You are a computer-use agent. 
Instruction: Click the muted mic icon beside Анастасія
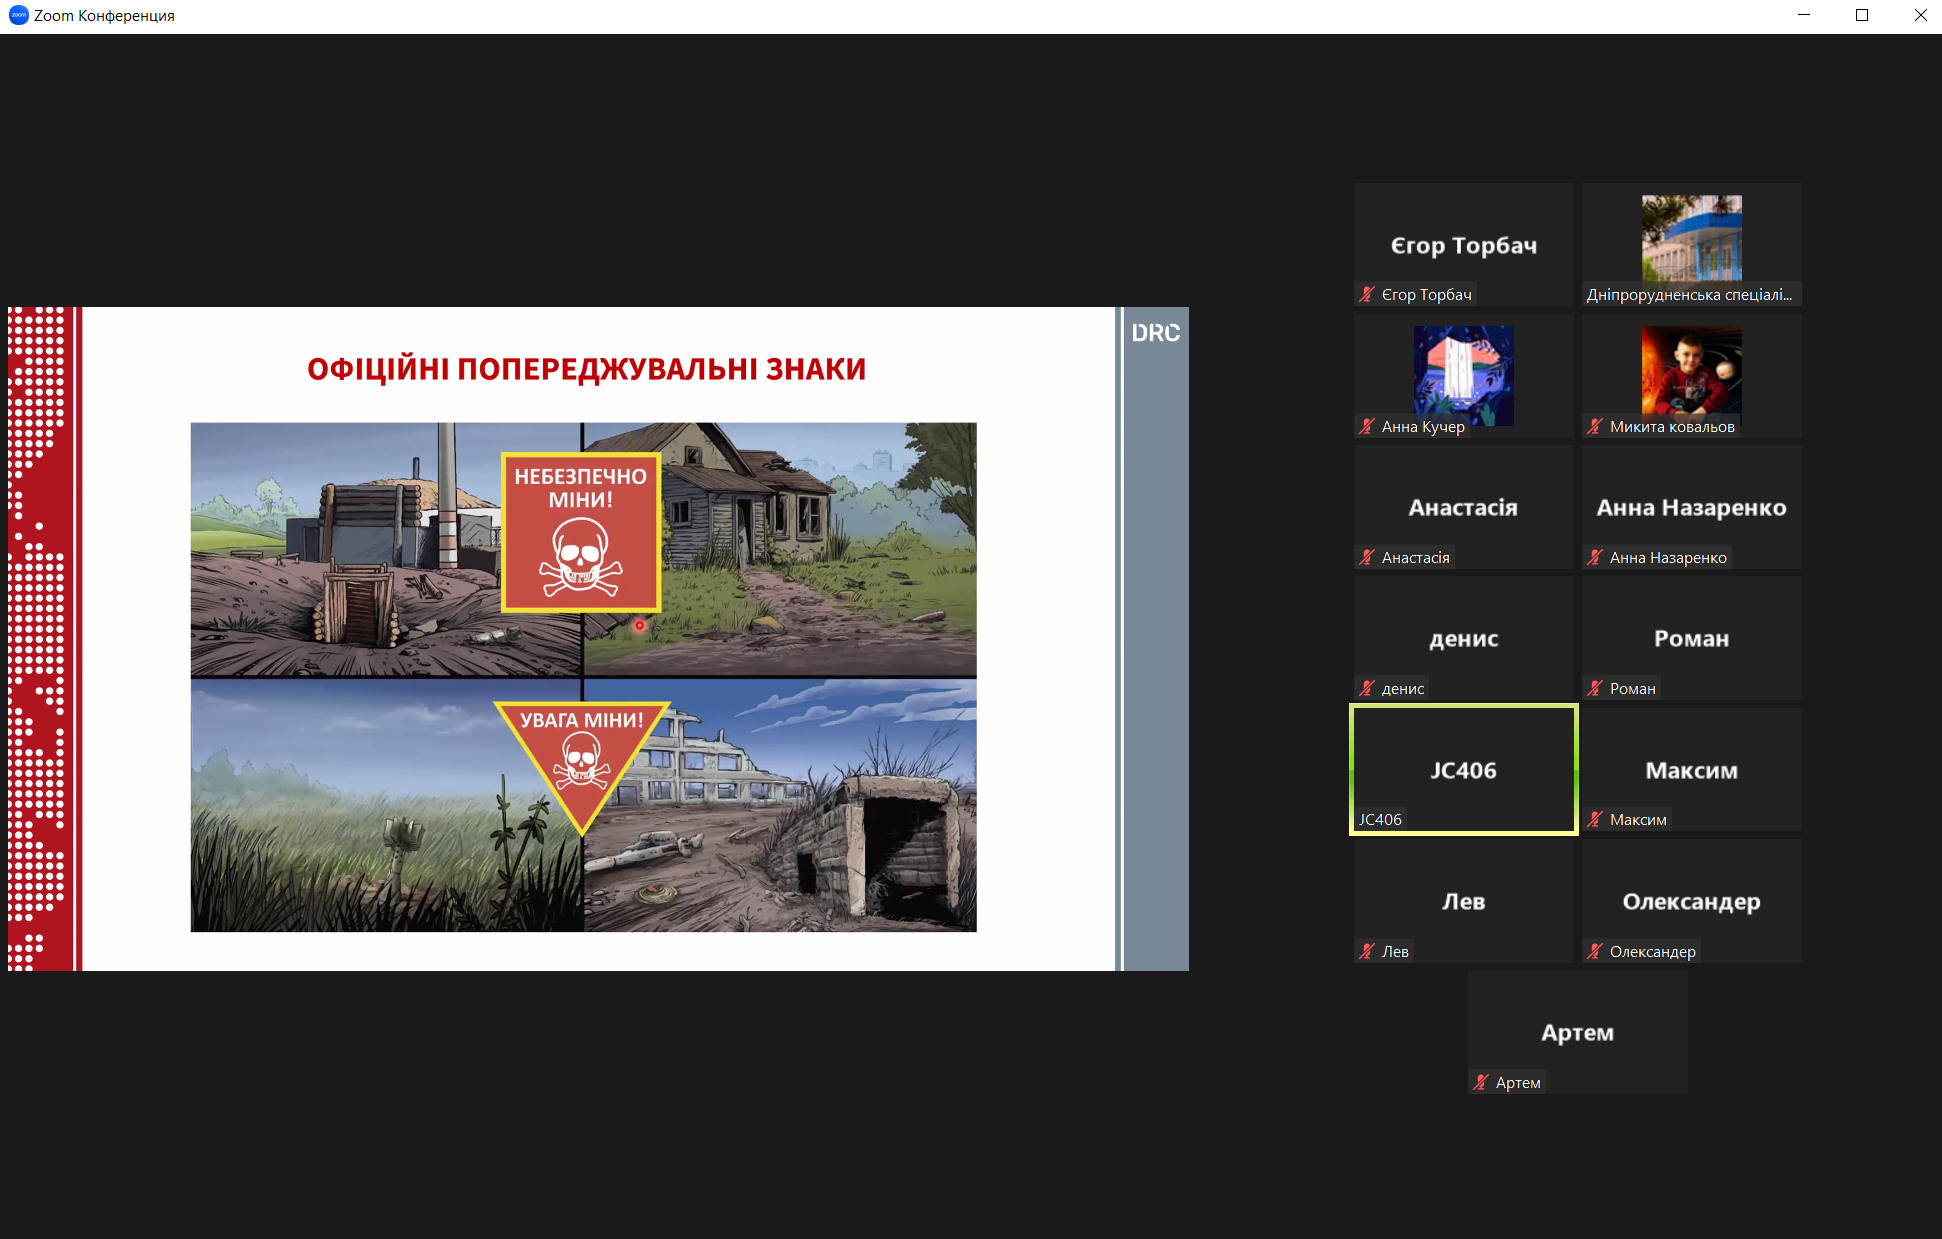[x=1367, y=557]
